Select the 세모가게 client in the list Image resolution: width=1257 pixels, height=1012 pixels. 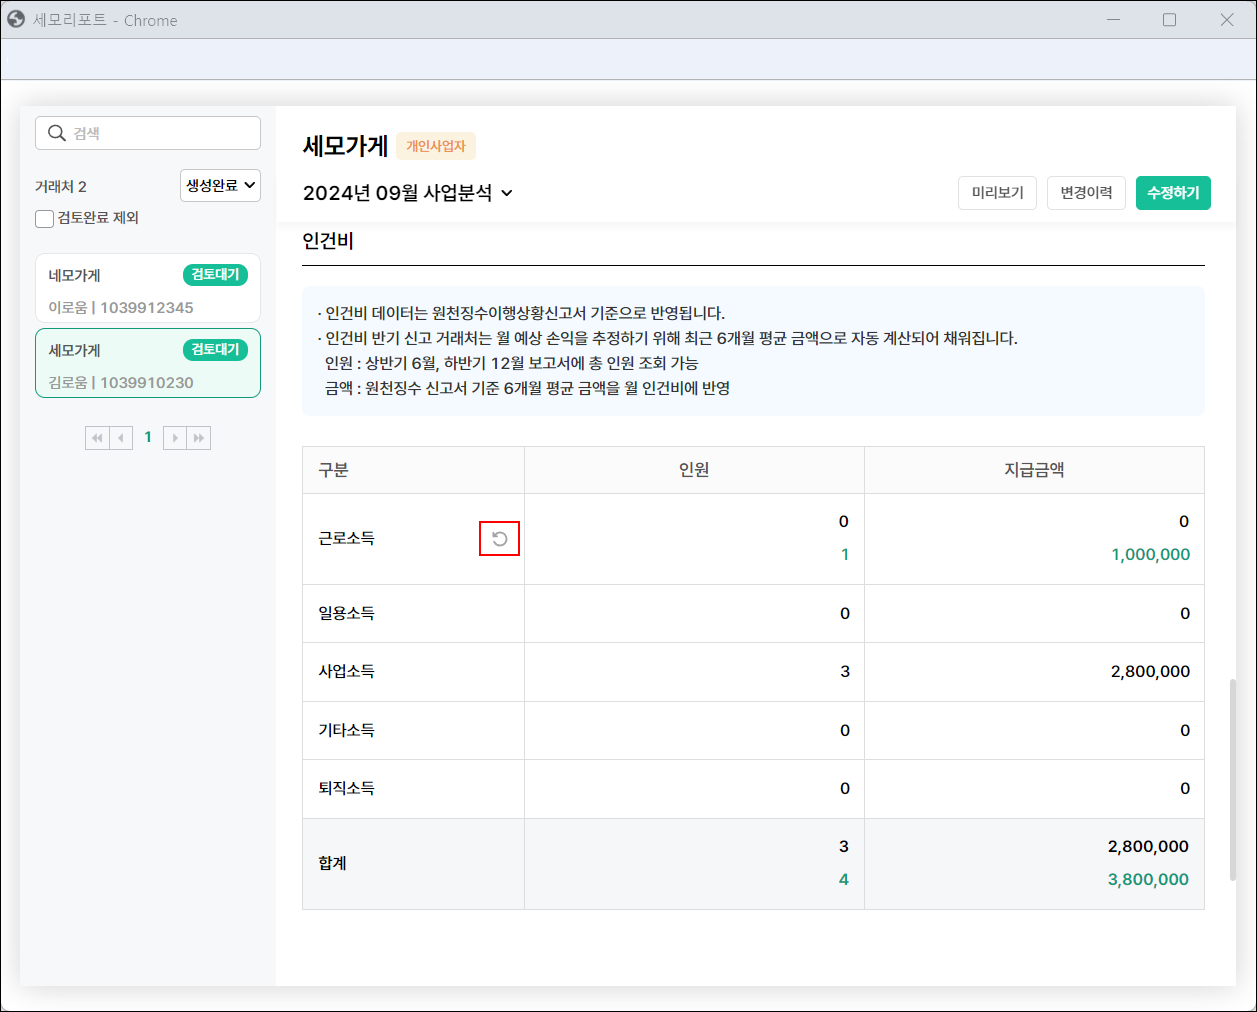point(110,365)
